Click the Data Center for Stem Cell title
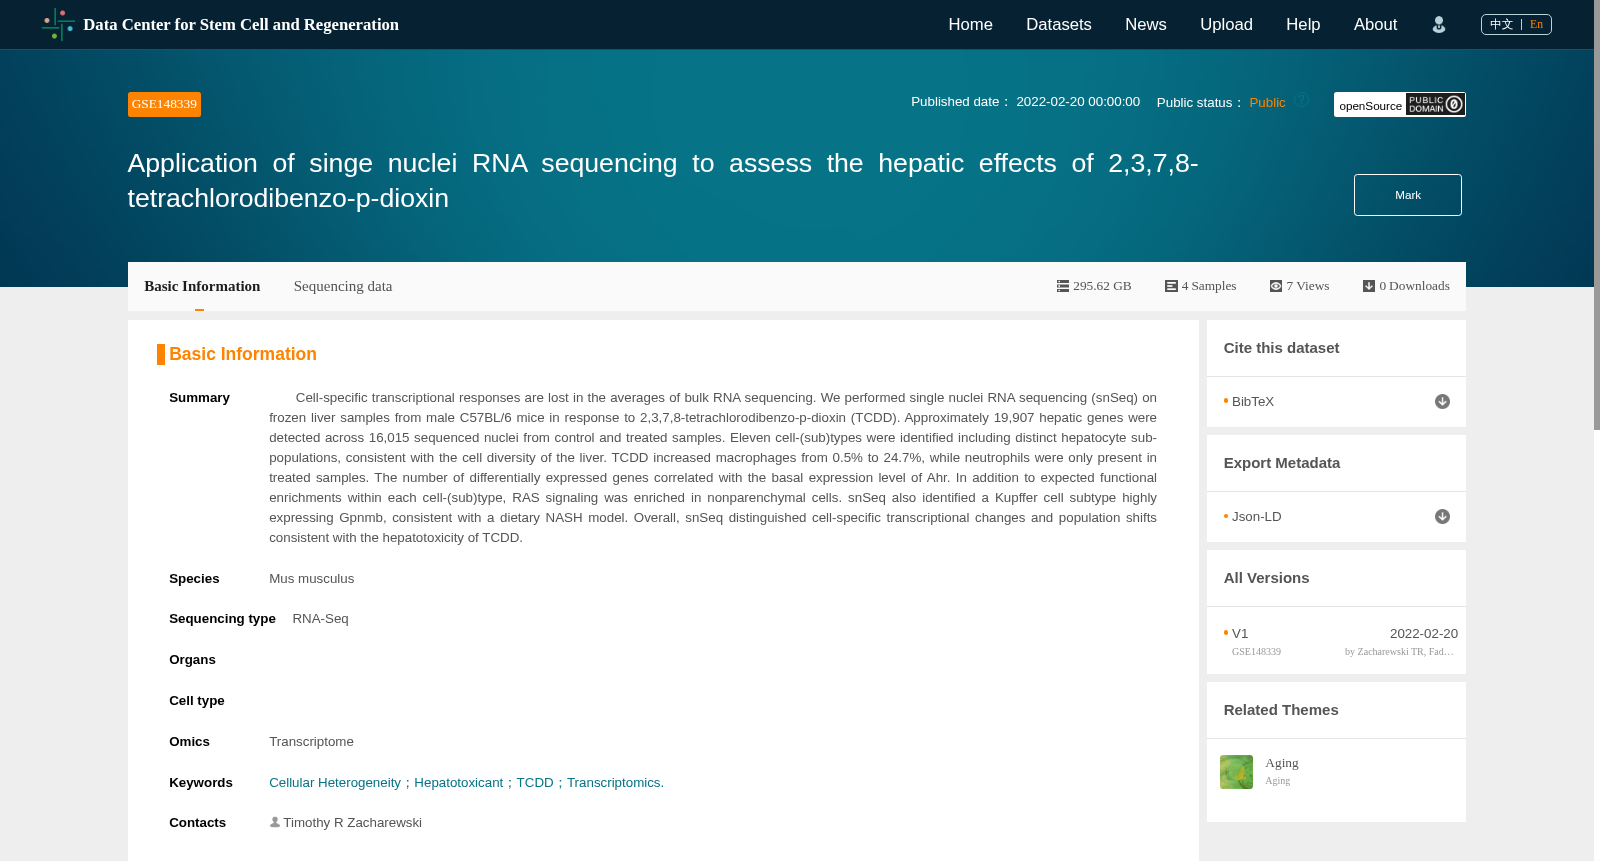Screen dimensions: 1600x861 pyautogui.click(x=241, y=24)
